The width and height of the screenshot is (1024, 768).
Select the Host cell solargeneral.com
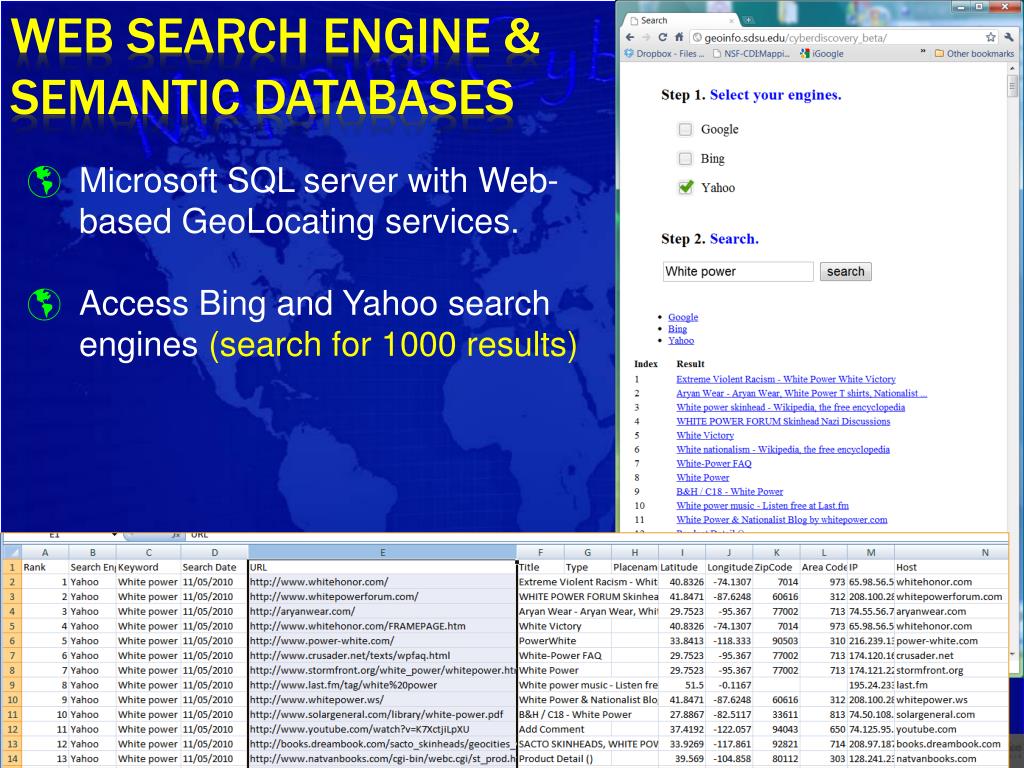coord(952,714)
